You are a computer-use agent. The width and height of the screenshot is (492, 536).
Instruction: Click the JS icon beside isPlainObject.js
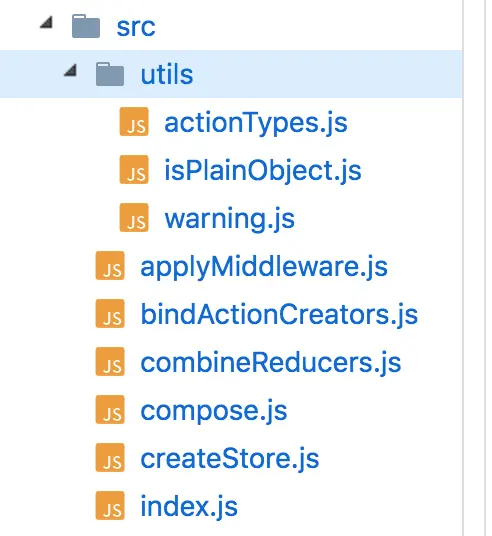(134, 170)
